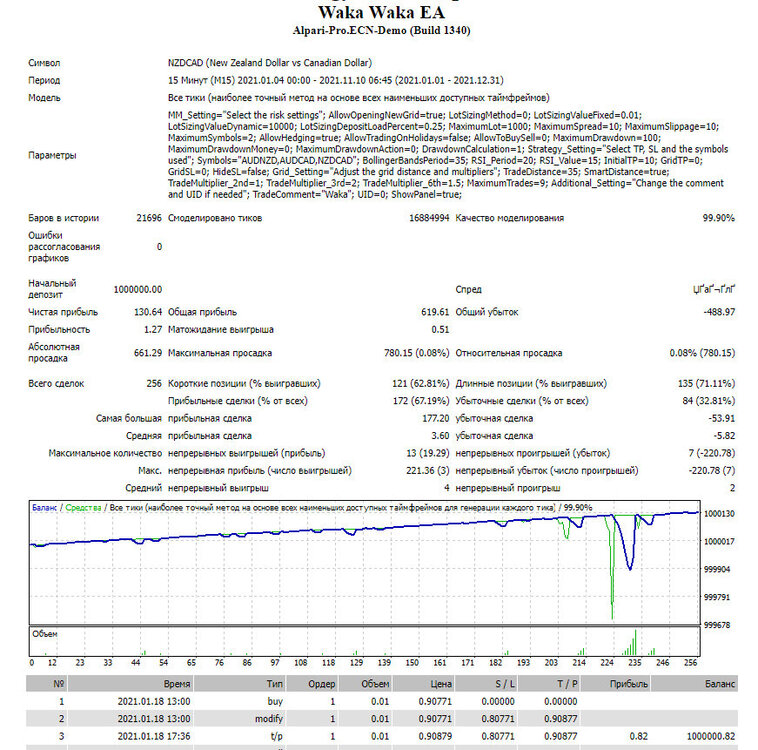Click the 'Общий убыток' label
The width and height of the screenshot is (758, 750).
coord(486,312)
